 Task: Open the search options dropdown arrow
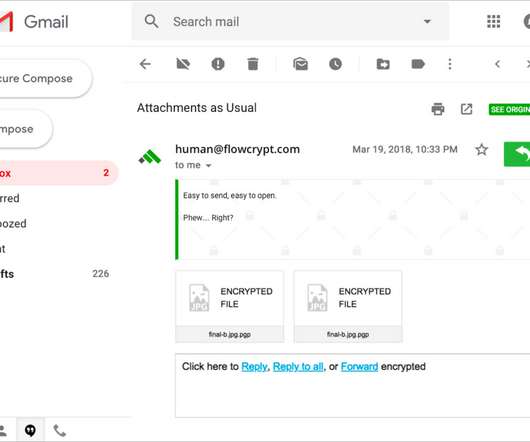pyautogui.click(x=427, y=22)
